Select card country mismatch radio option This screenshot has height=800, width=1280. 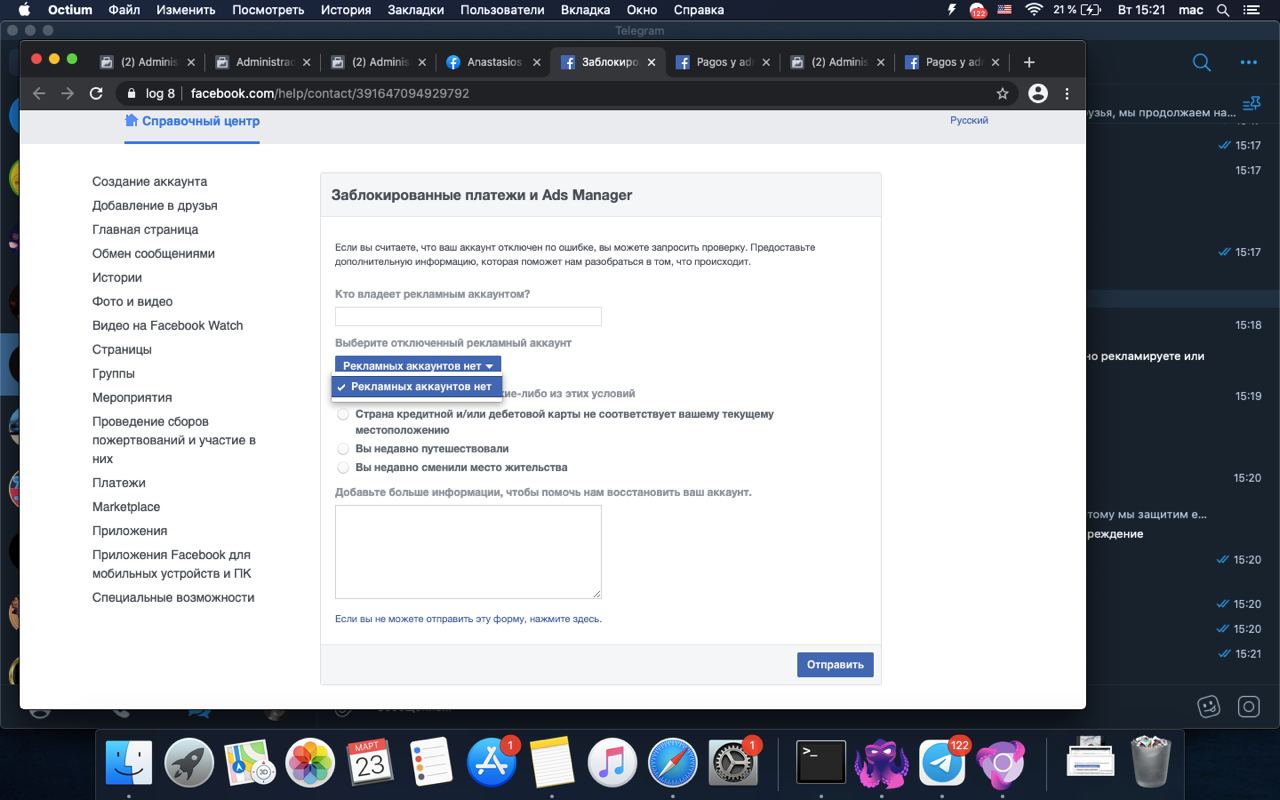343,414
